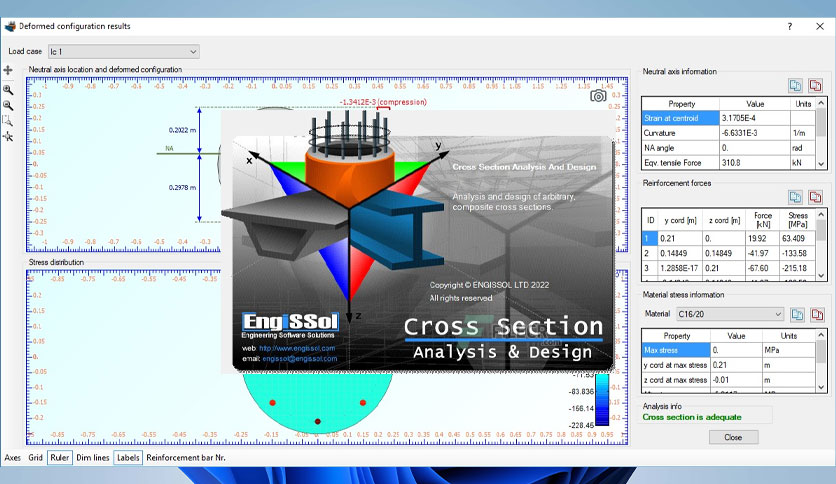Click the Value header in Neutral axis table

tap(755, 104)
